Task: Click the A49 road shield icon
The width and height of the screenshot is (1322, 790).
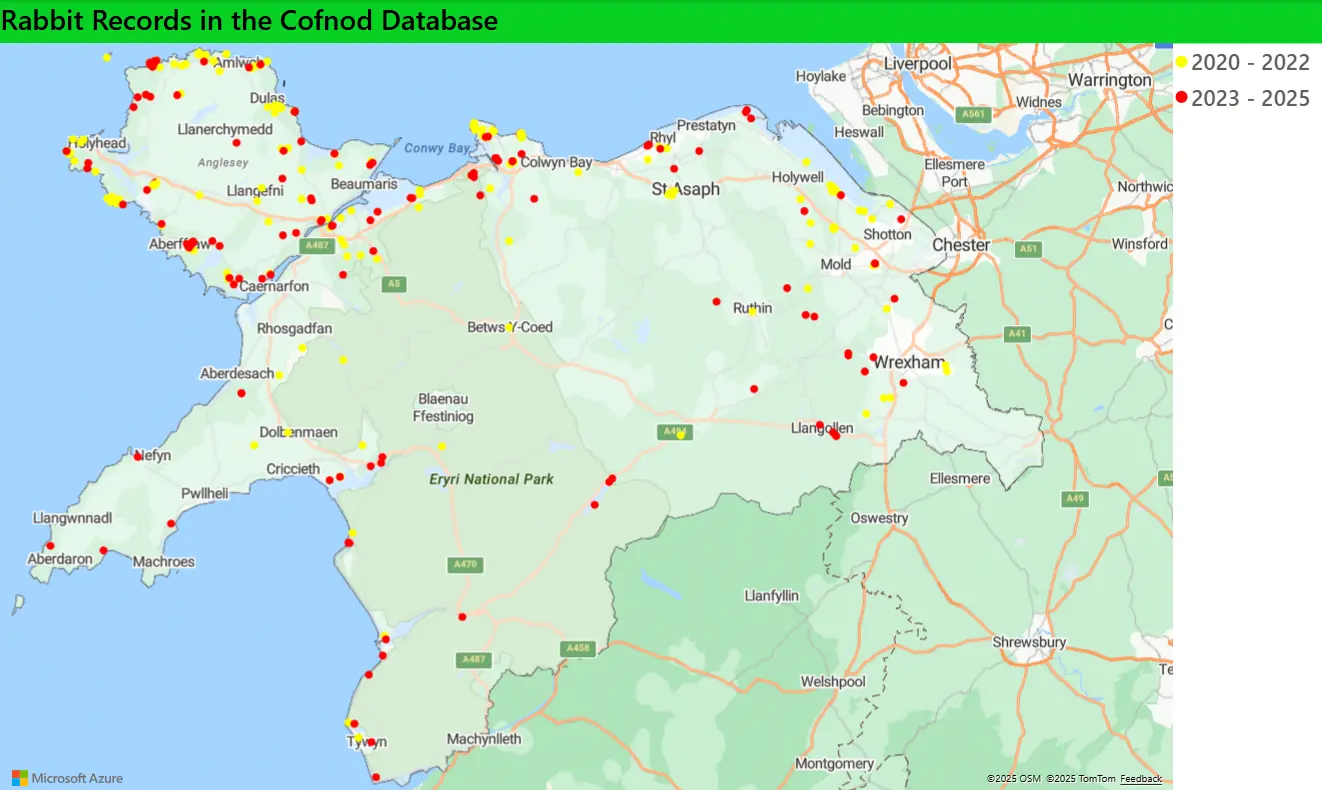Action: point(1075,498)
